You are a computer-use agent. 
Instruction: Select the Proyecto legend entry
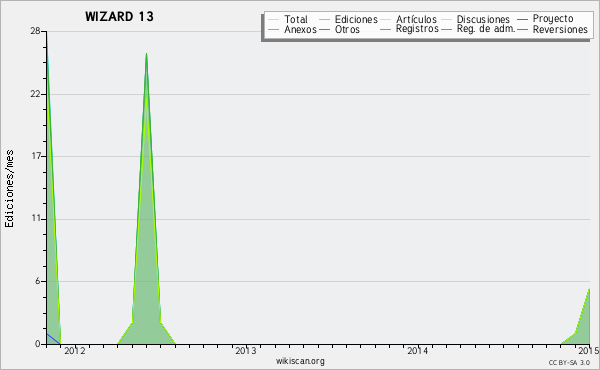coord(545,18)
